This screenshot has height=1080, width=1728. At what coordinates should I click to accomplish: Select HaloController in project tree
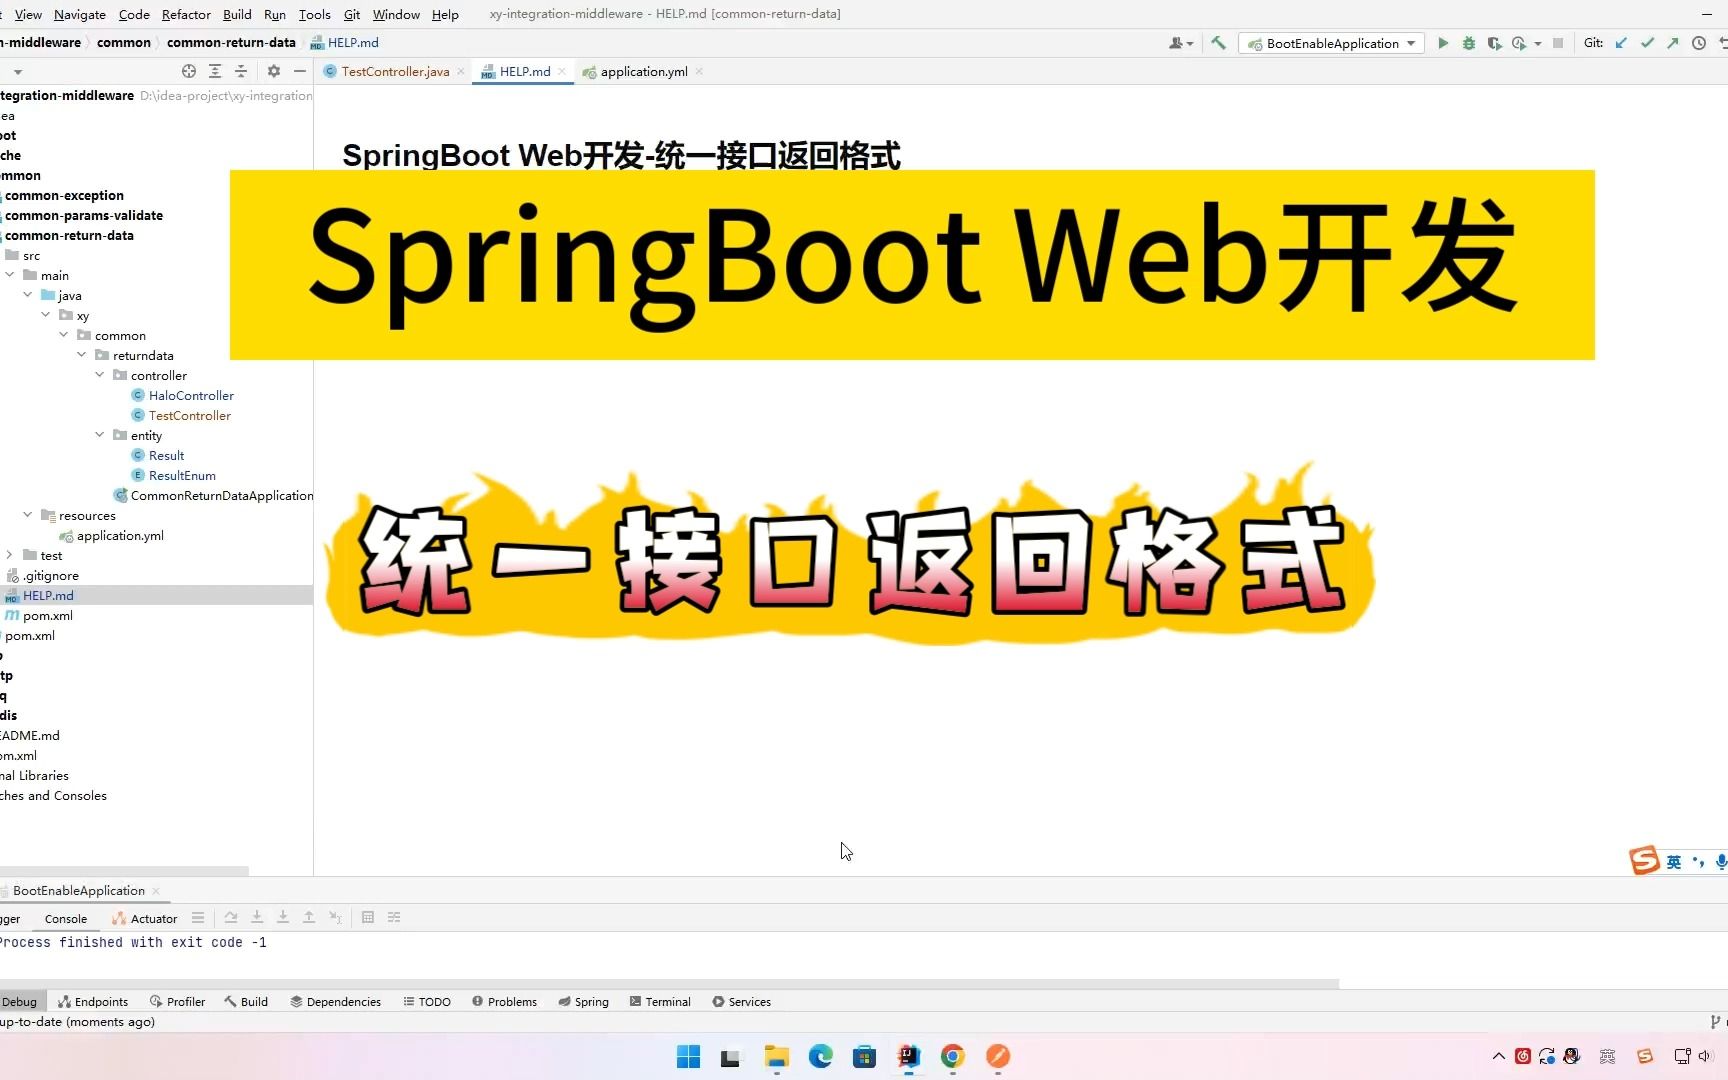[x=191, y=395]
